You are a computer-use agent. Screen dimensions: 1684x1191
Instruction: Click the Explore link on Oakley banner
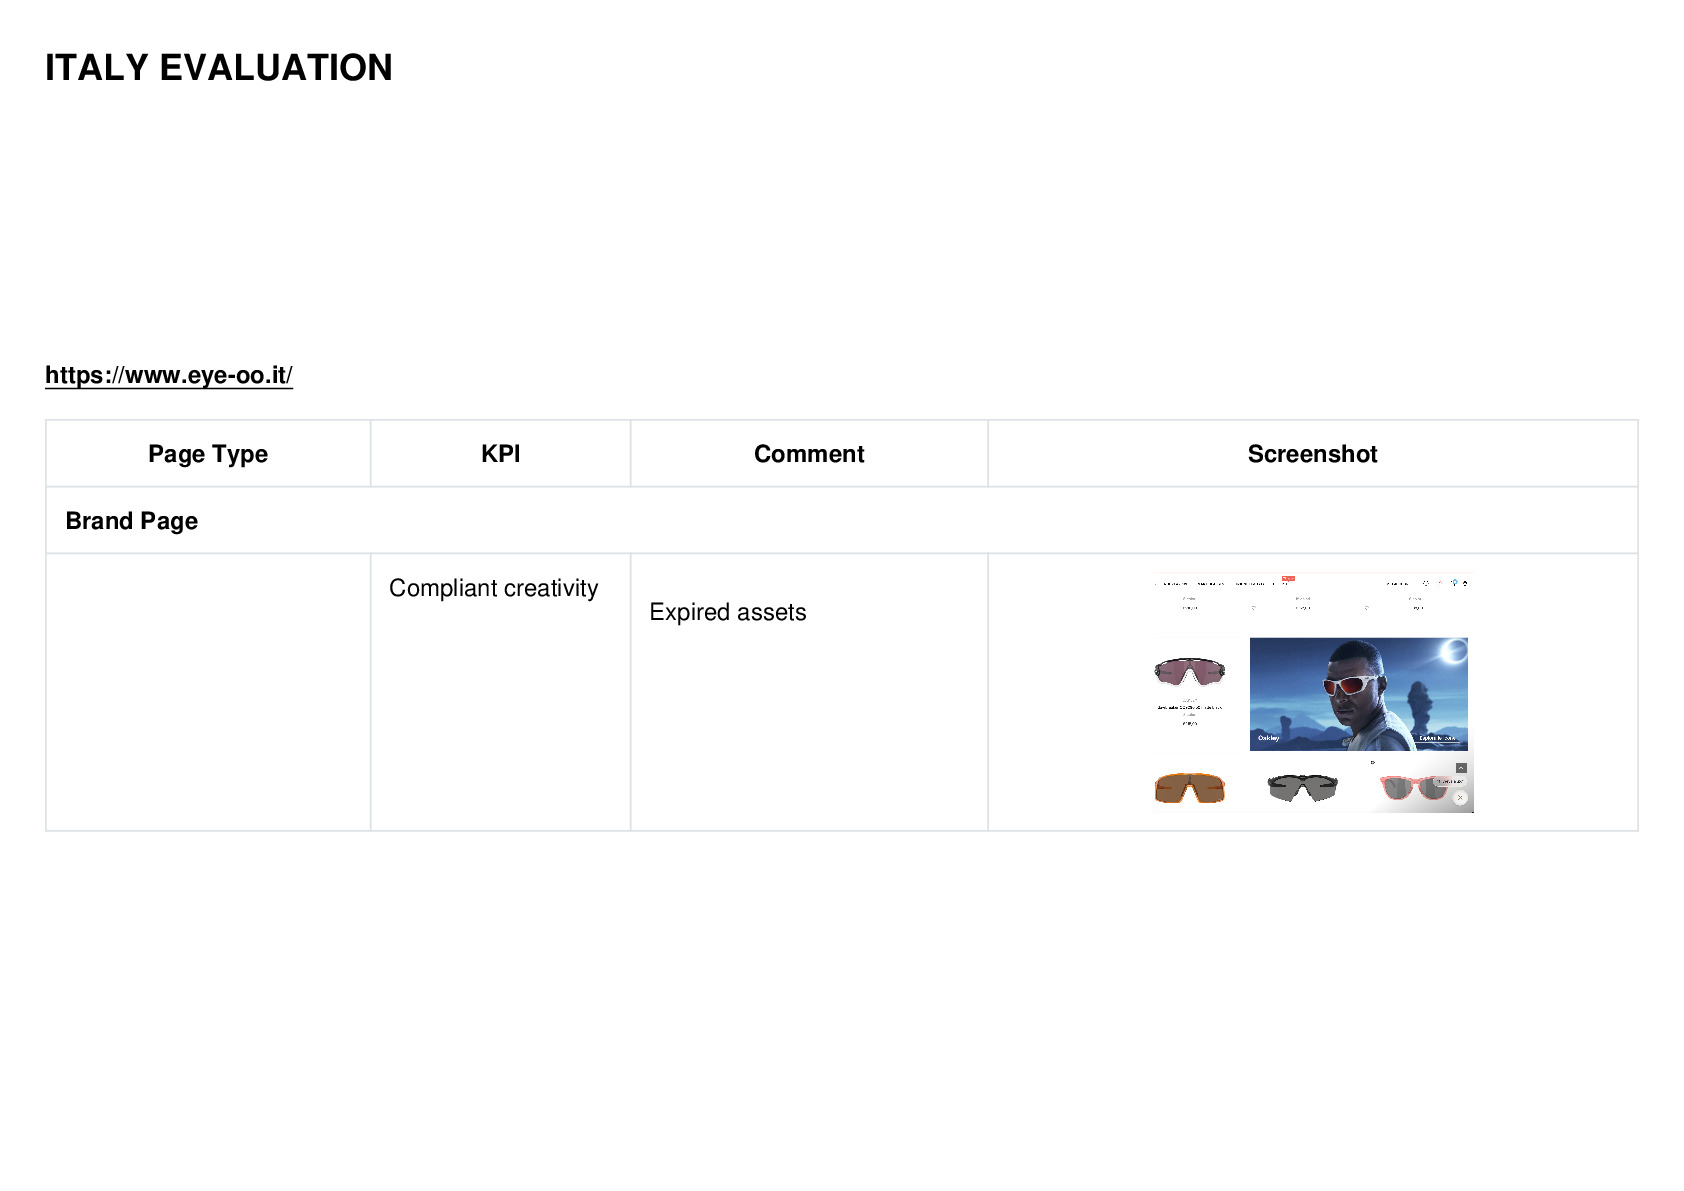[x=1437, y=738]
